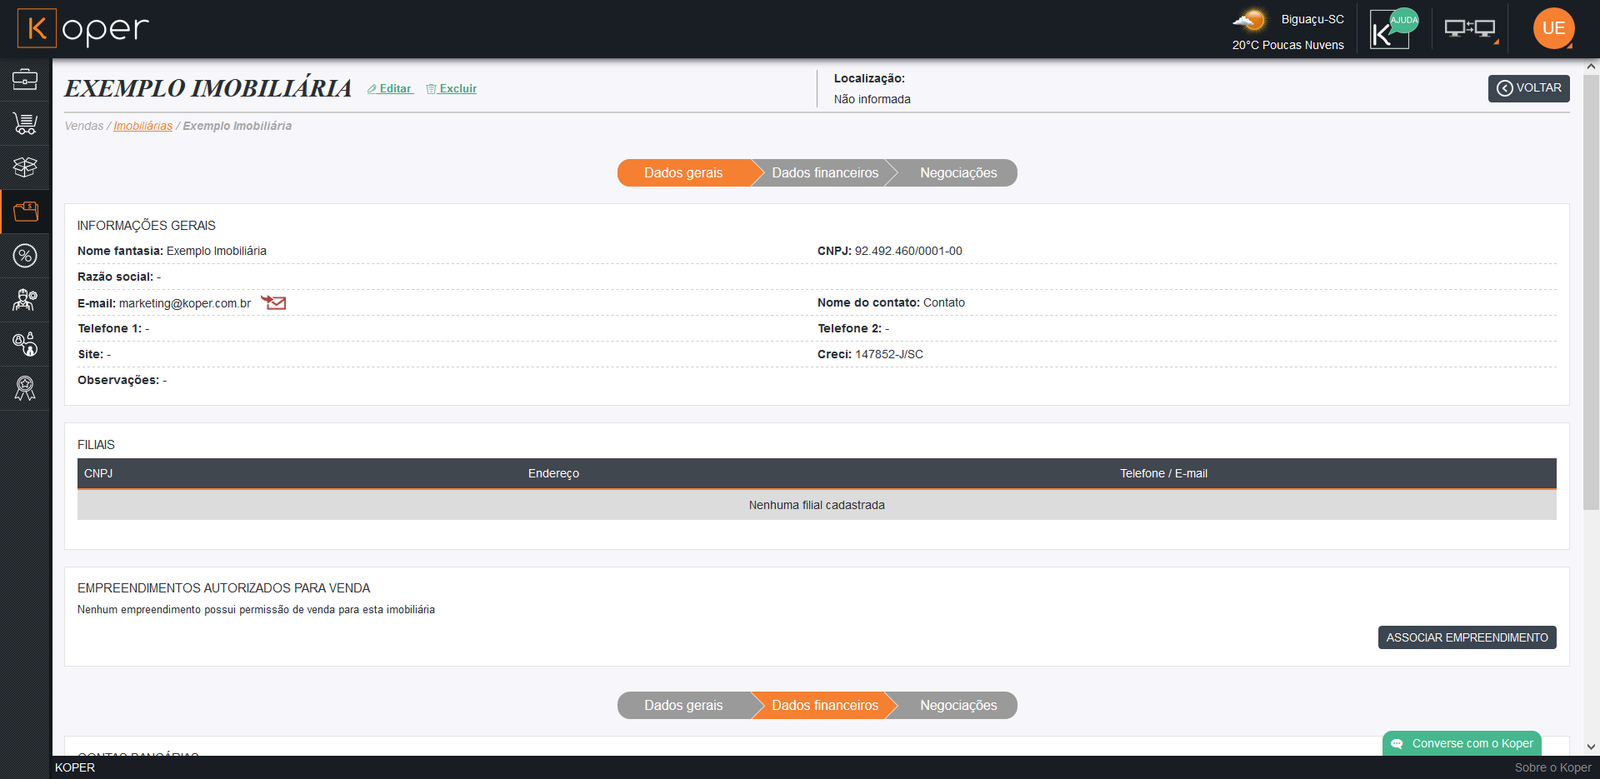Viewport: 1600px width, 779px height.
Task: Click the red envelope icon beside the e-mail
Action: pos(273,303)
